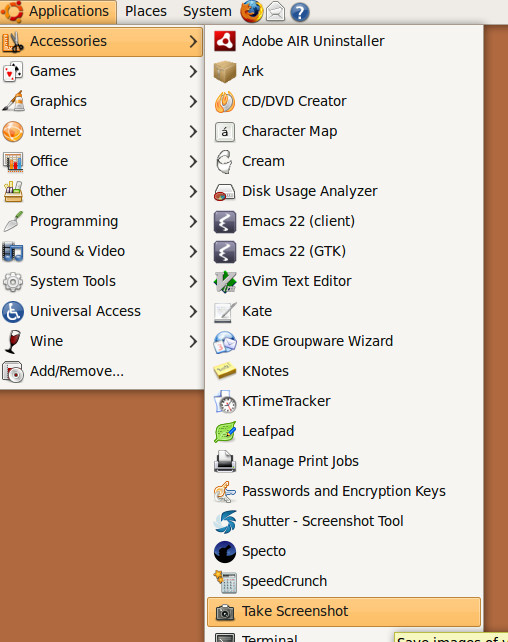Click the Manage Print Jobs printer icon
The image size is (508, 642).
pos(225,461)
